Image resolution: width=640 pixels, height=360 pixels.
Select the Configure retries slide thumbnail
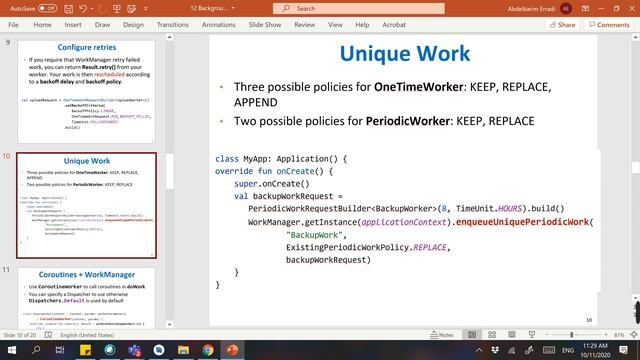click(x=87, y=91)
